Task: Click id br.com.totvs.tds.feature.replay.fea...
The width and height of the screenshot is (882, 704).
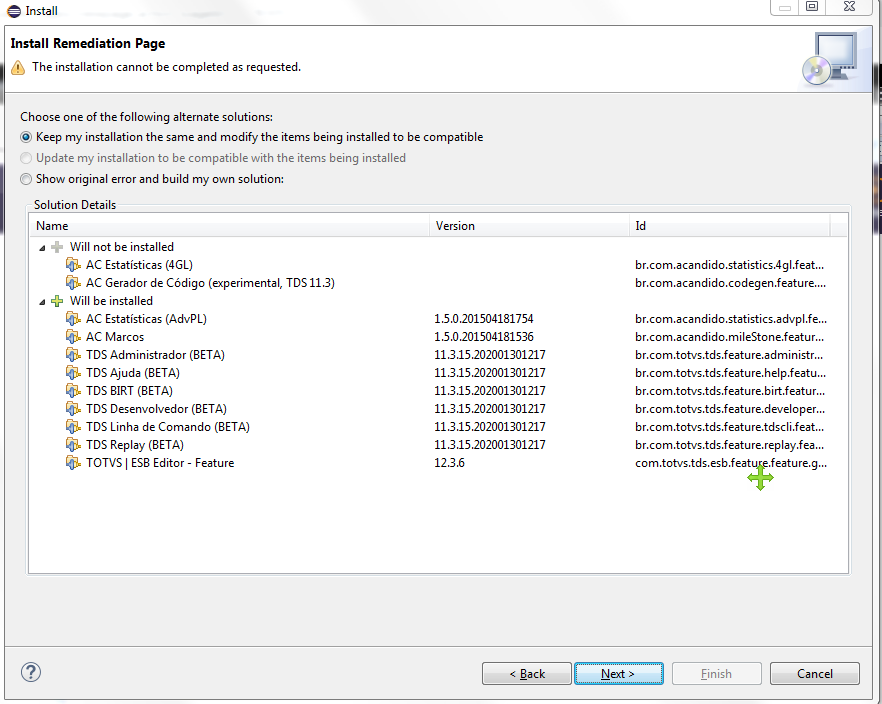Action: point(730,445)
